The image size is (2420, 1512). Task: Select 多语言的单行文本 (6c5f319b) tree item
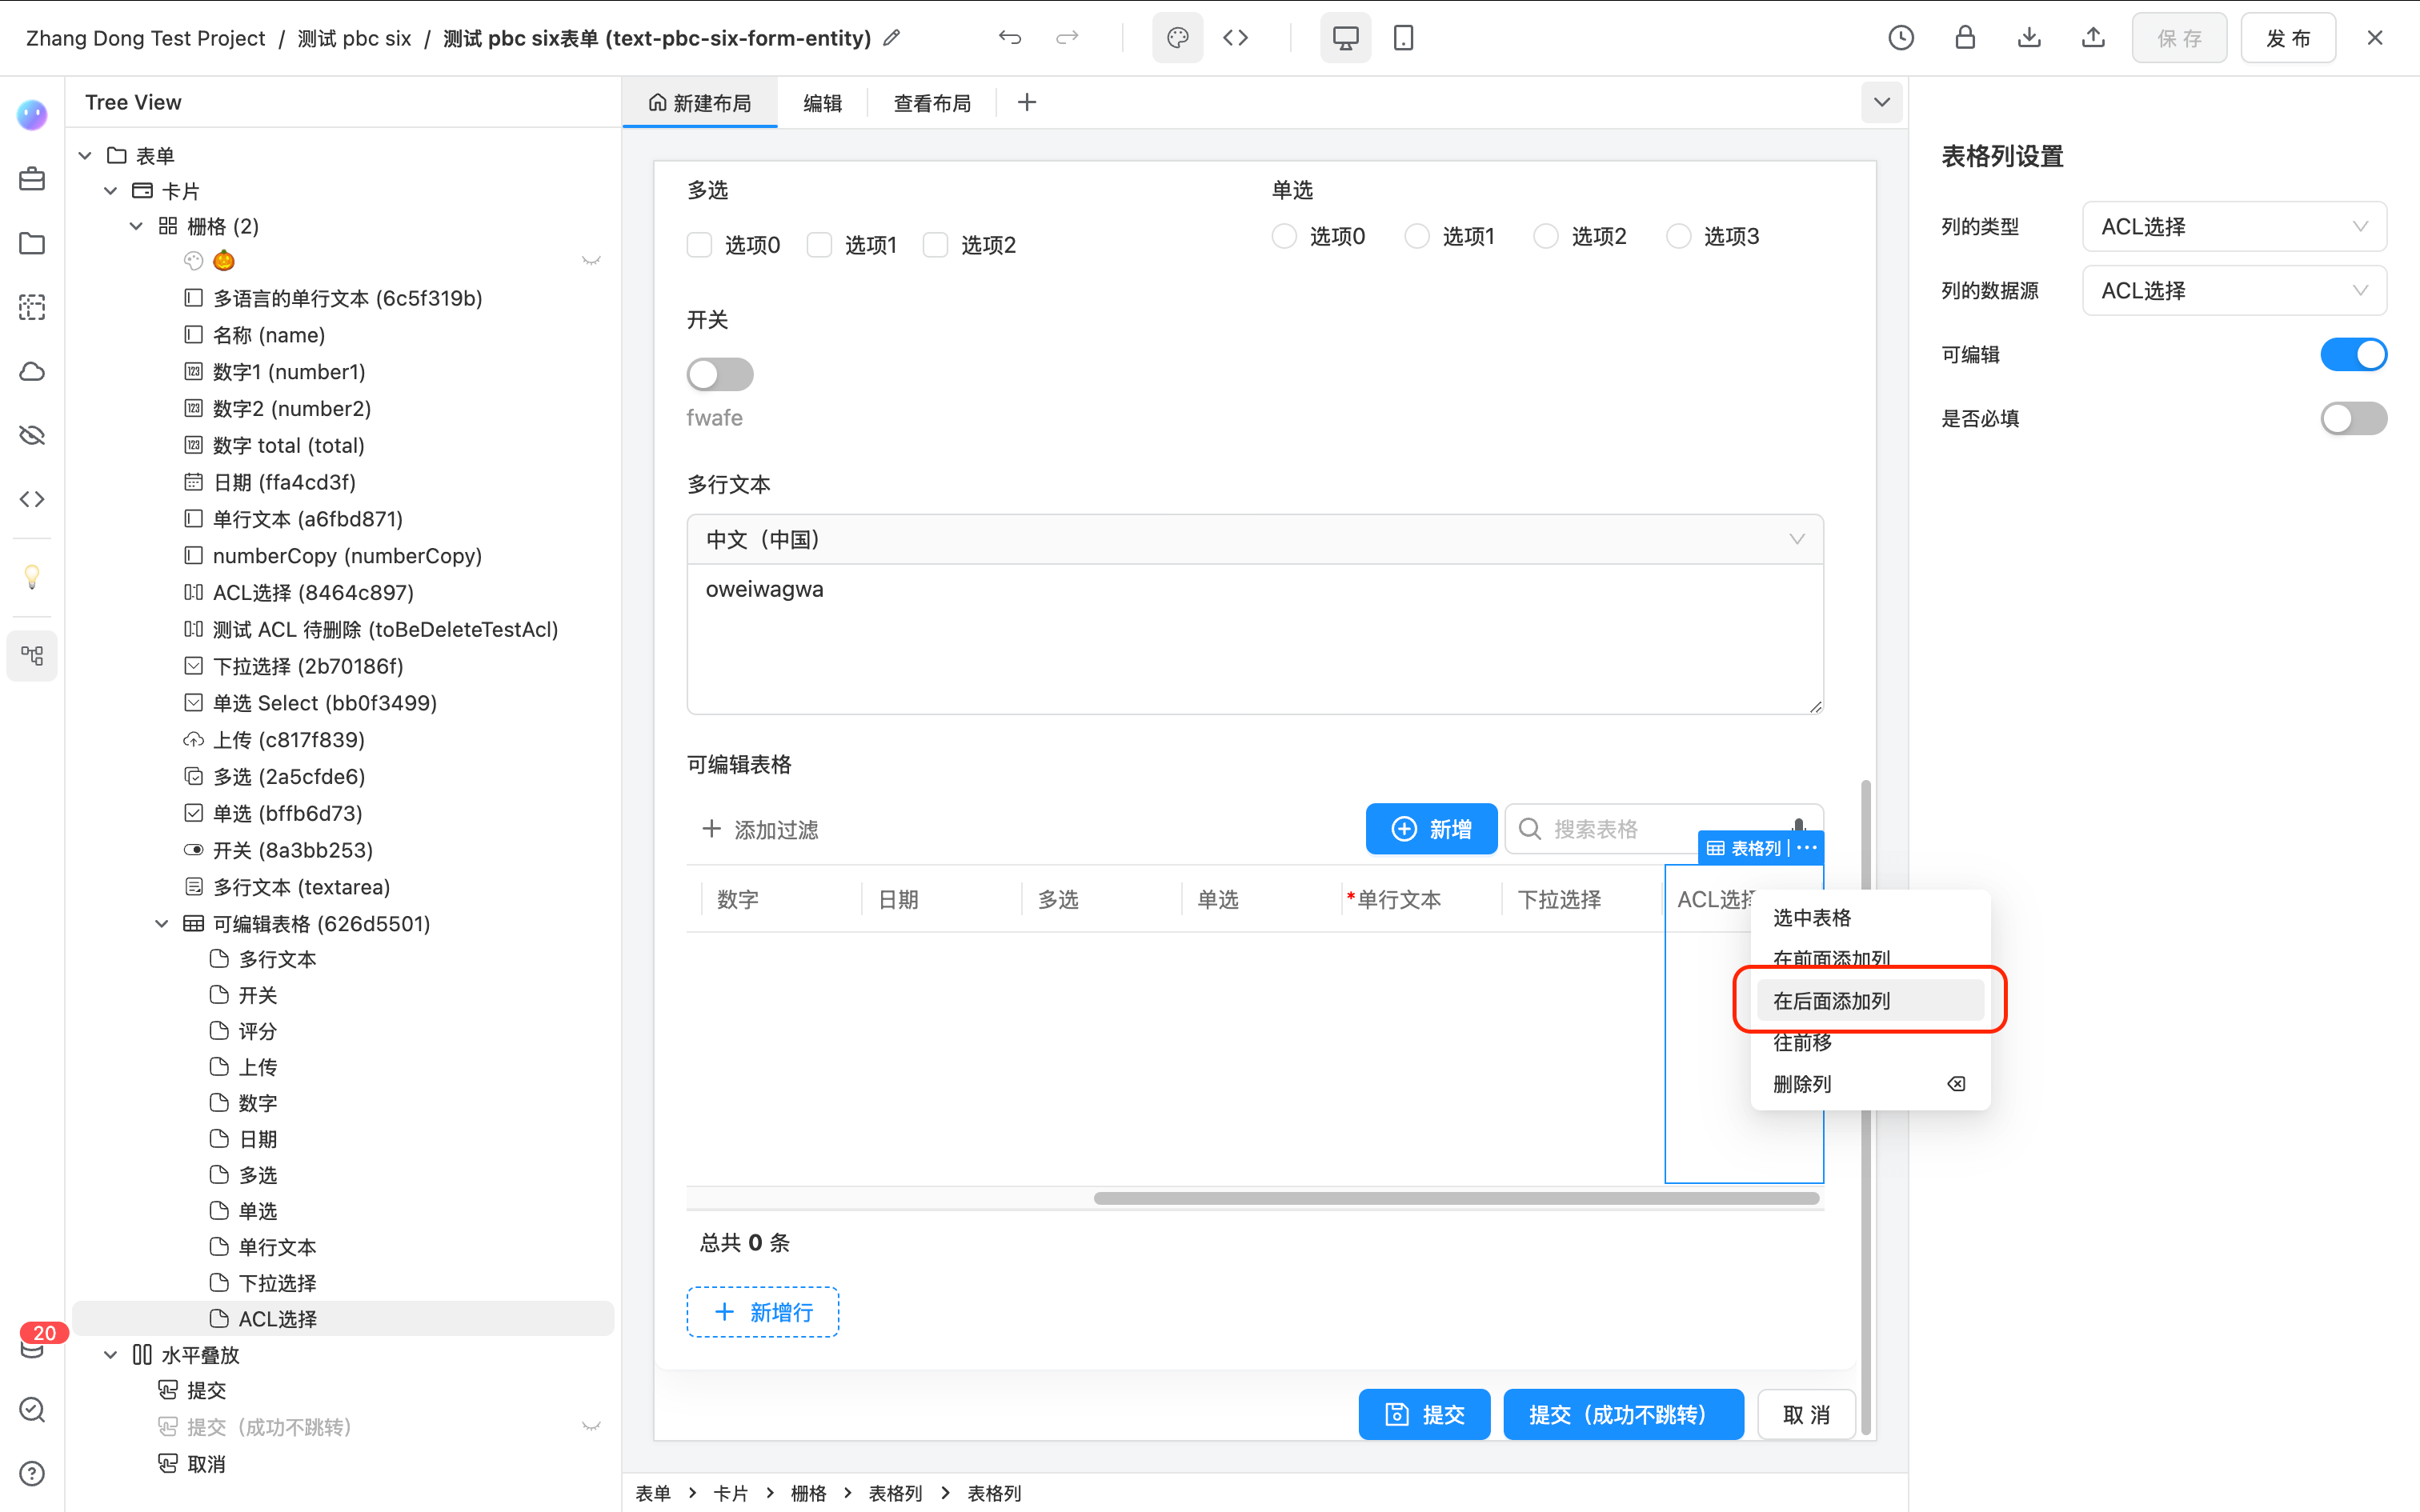pos(347,298)
